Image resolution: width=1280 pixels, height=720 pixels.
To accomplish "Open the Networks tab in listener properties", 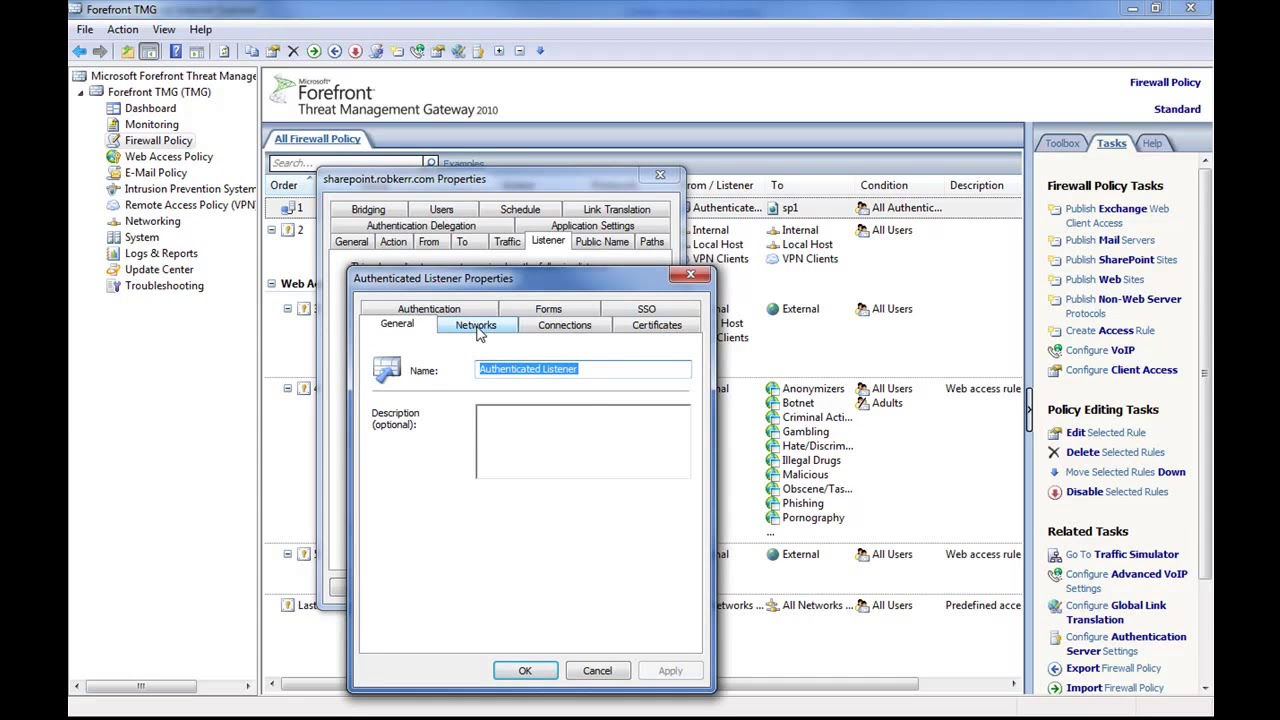I will click(x=476, y=325).
